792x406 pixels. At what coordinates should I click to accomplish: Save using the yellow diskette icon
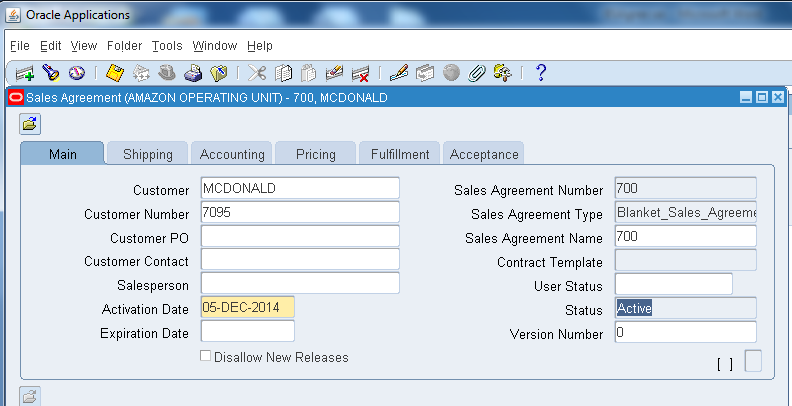[115, 73]
